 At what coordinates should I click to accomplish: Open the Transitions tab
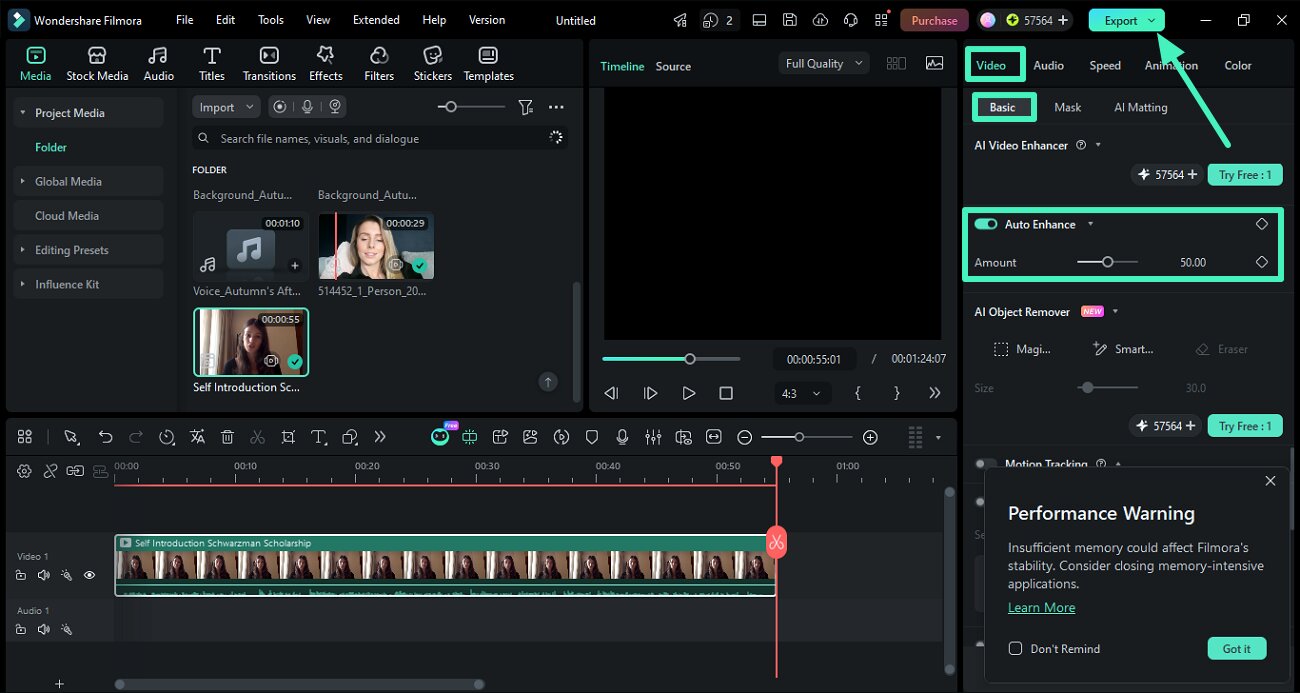click(x=269, y=64)
